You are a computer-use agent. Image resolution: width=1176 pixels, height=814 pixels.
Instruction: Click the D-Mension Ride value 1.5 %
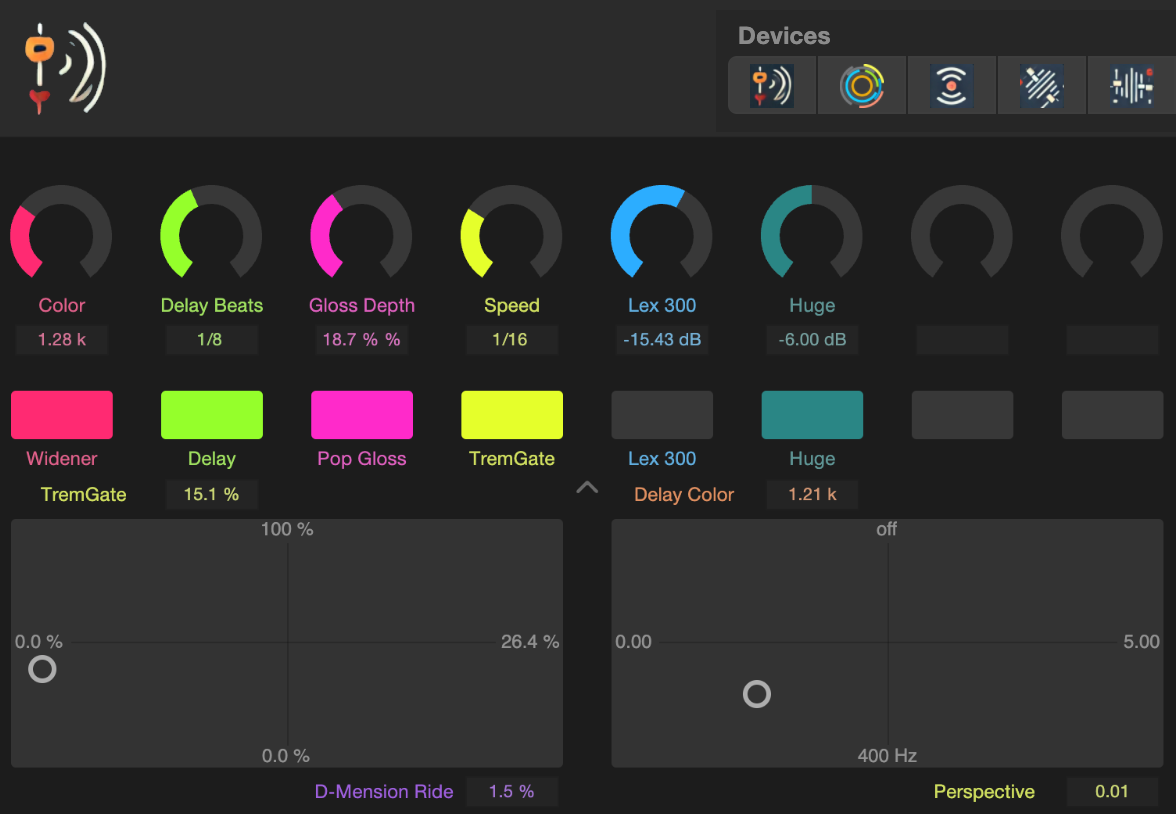512,791
